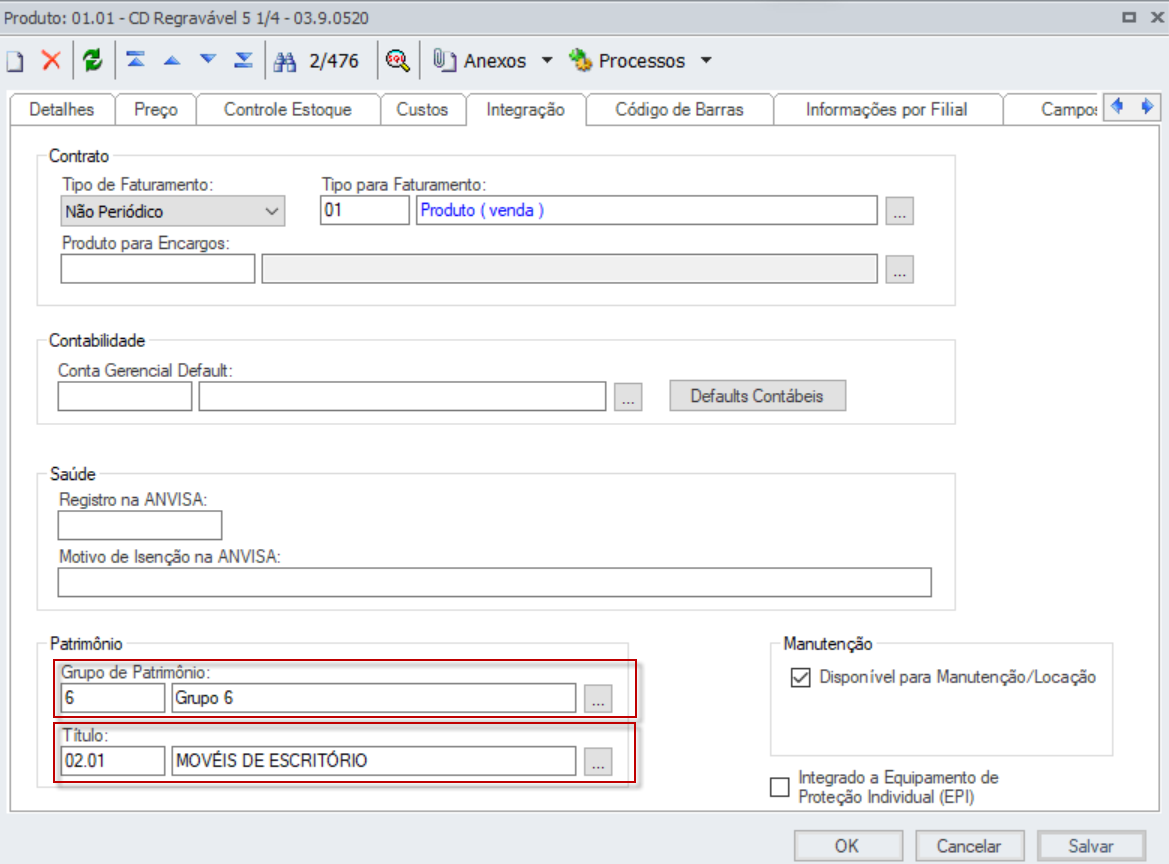Image resolution: width=1169 pixels, height=864 pixels.
Task: Jump to first record arrow icon
Action: coord(135,60)
